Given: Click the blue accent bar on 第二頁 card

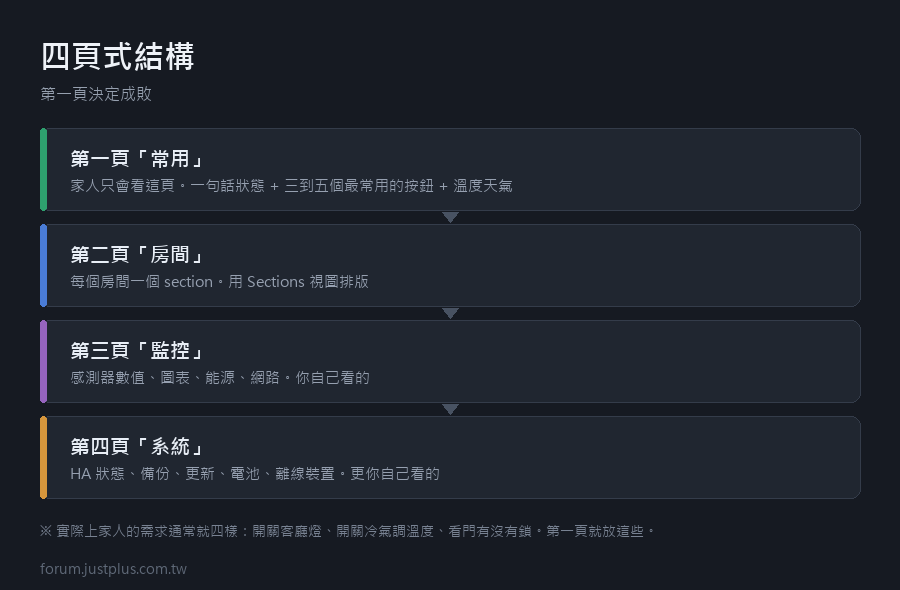Looking at the screenshot, I should click(43, 265).
